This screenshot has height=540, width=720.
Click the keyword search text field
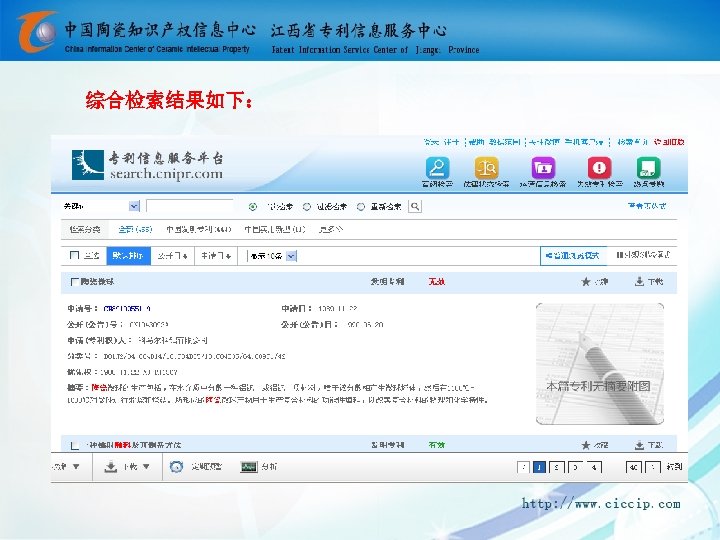coord(190,206)
